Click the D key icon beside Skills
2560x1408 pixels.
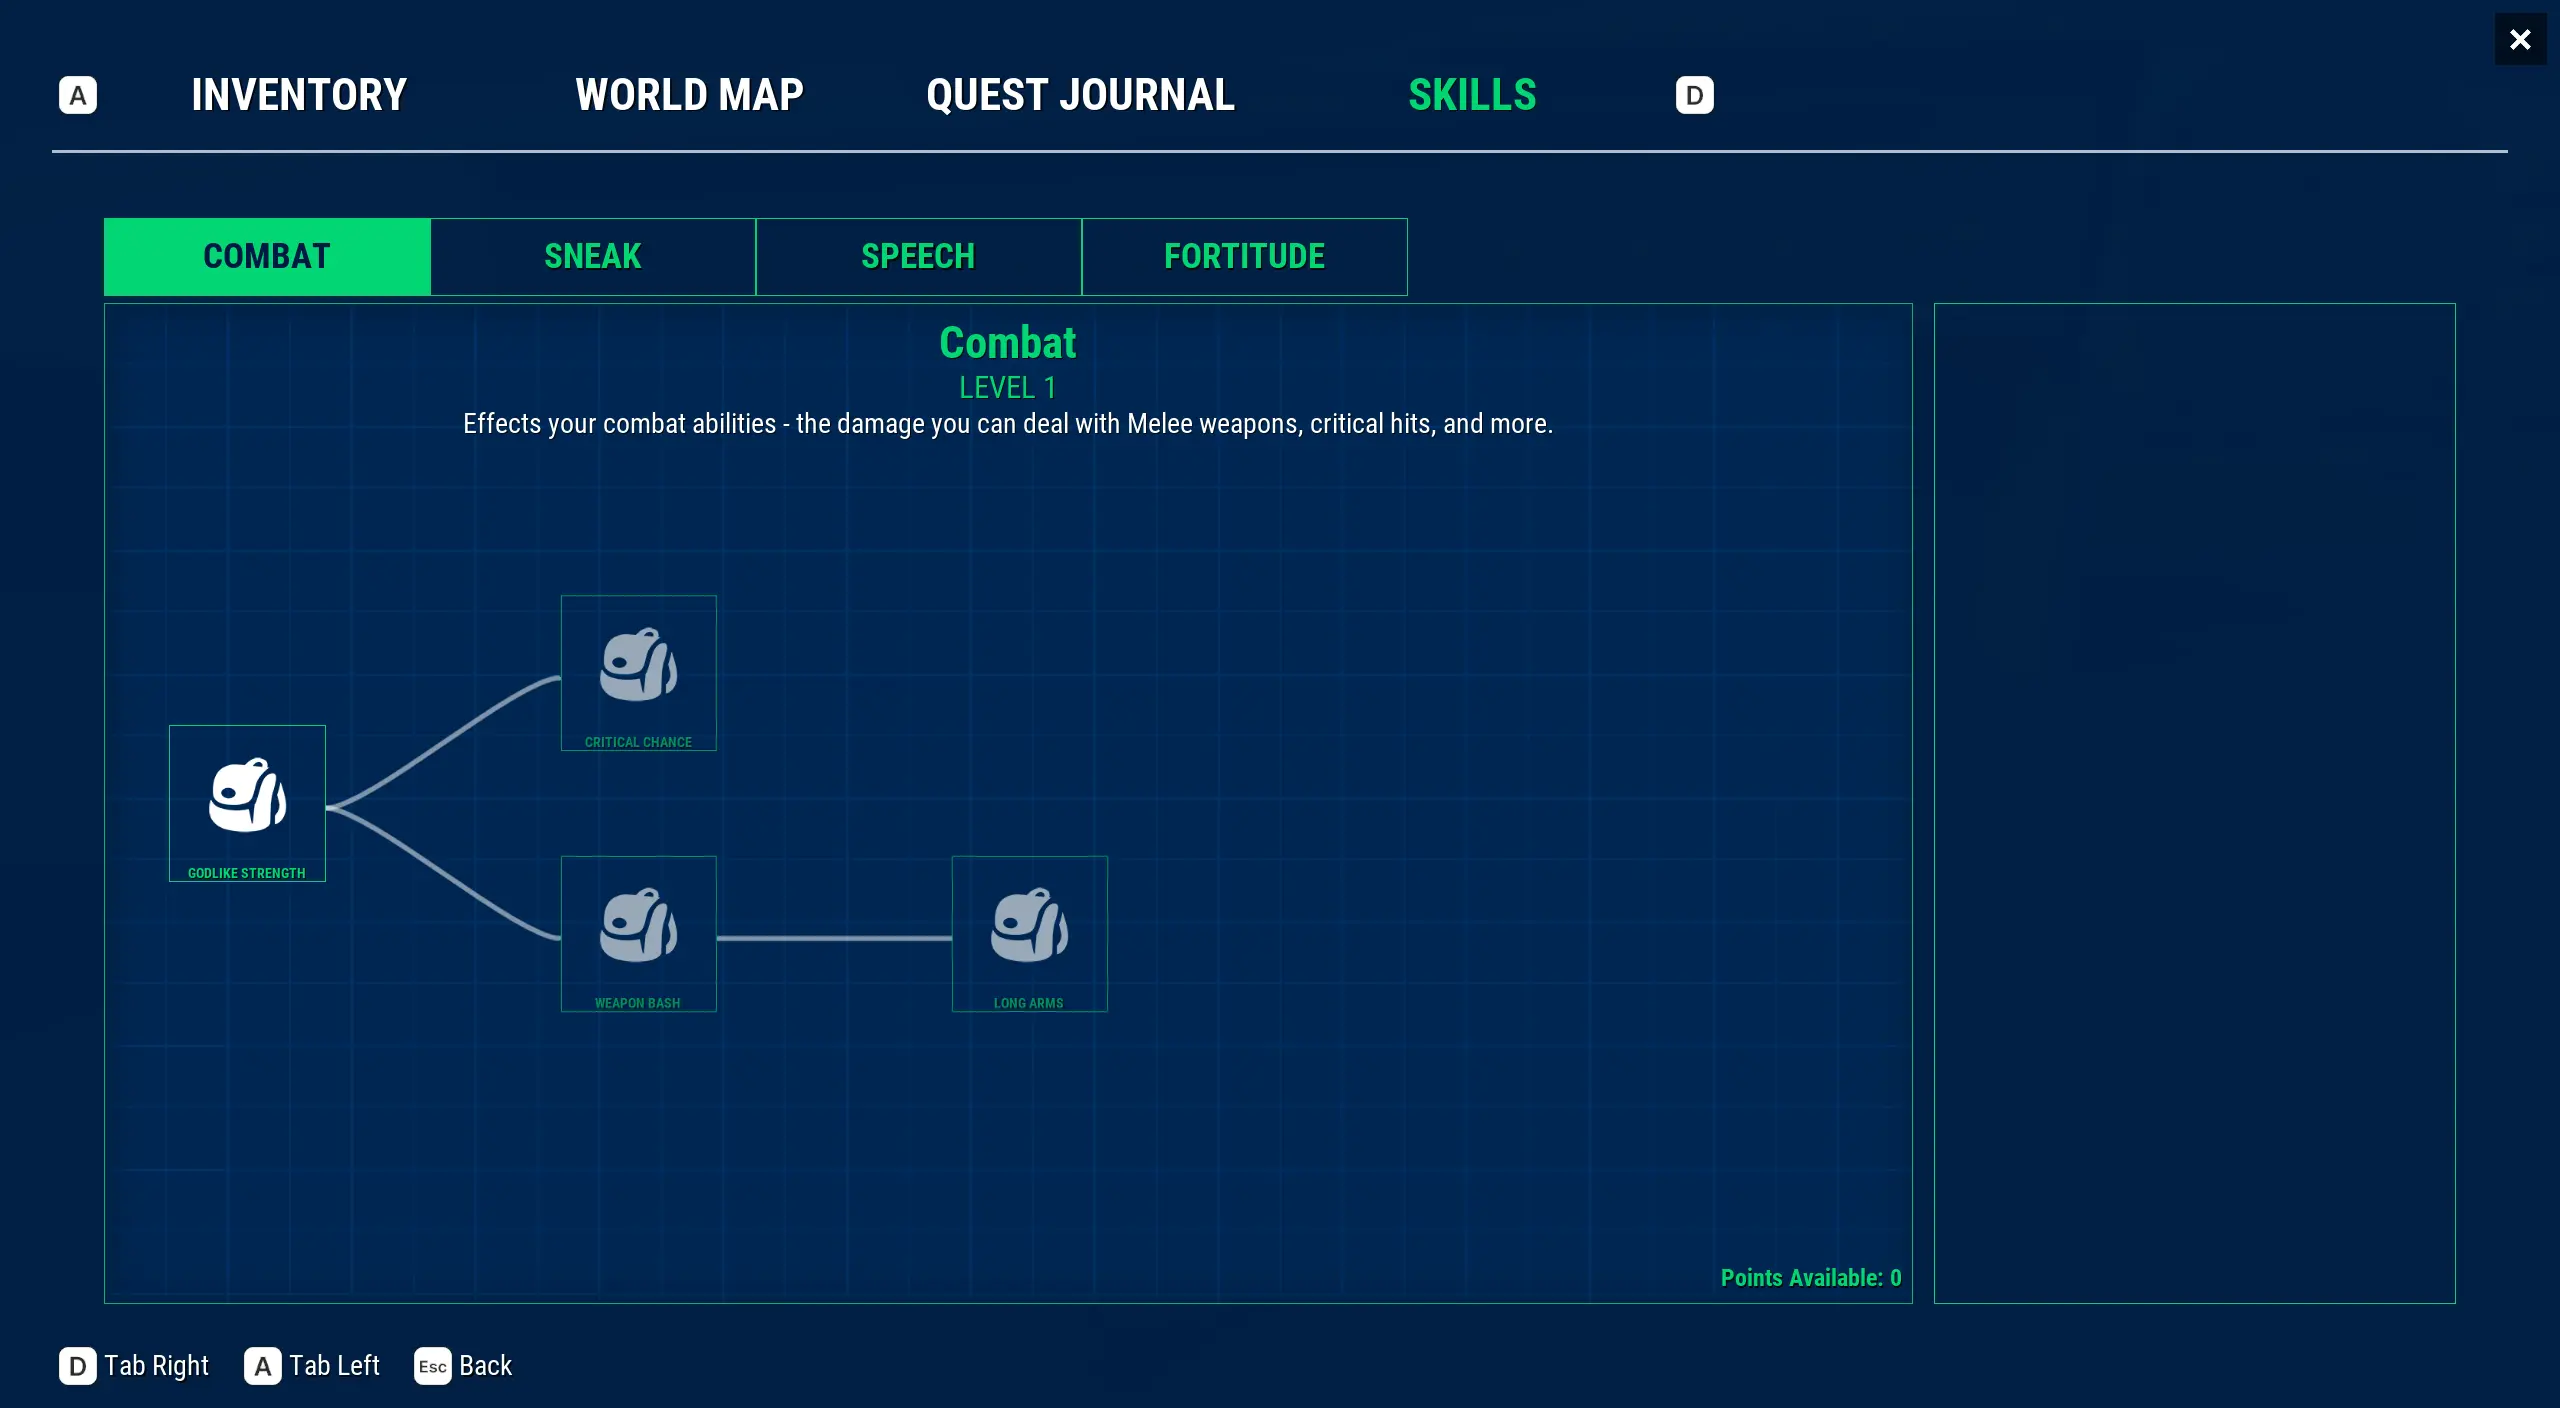(1694, 96)
